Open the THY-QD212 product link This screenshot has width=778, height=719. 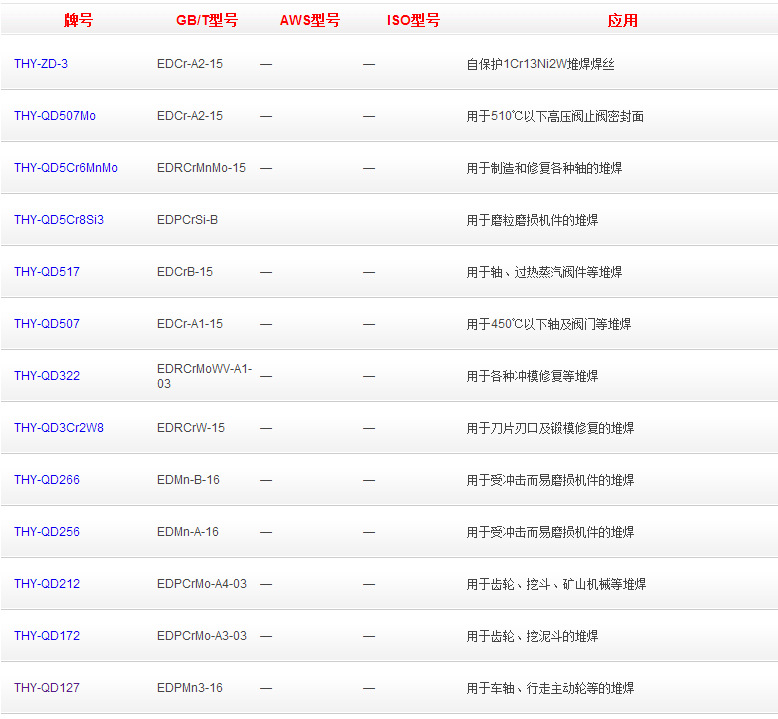click(x=47, y=584)
